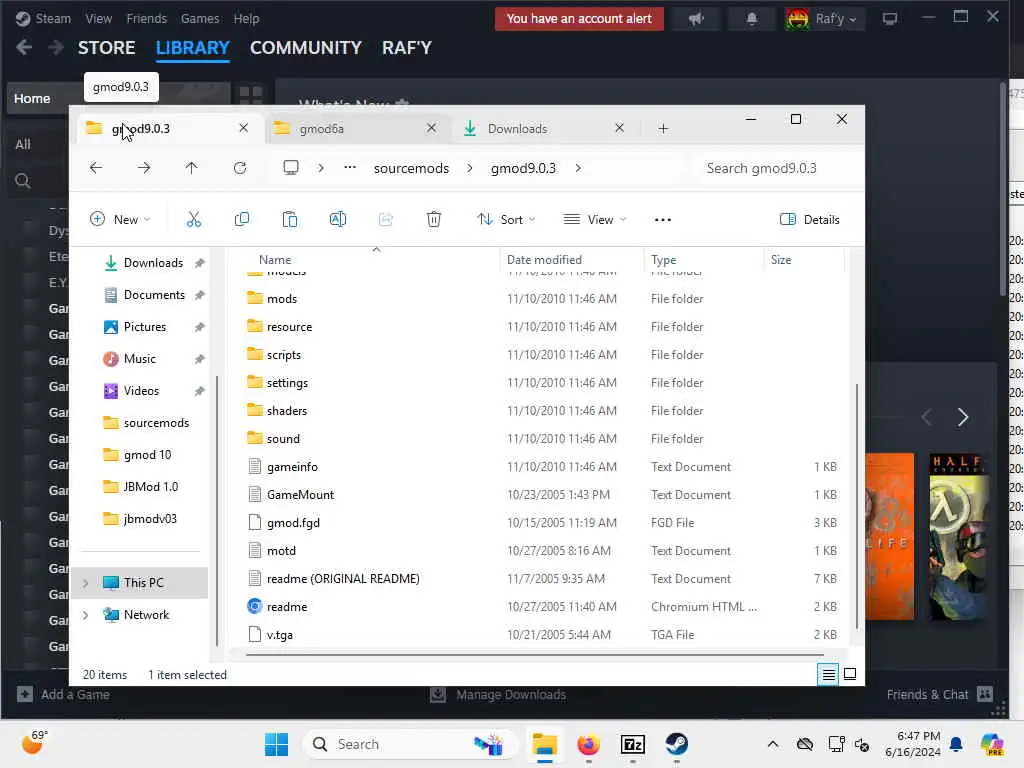Image resolution: width=1024 pixels, height=768 pixels.
Task: Select the gameinfo text document
Action: click(292, 467)
